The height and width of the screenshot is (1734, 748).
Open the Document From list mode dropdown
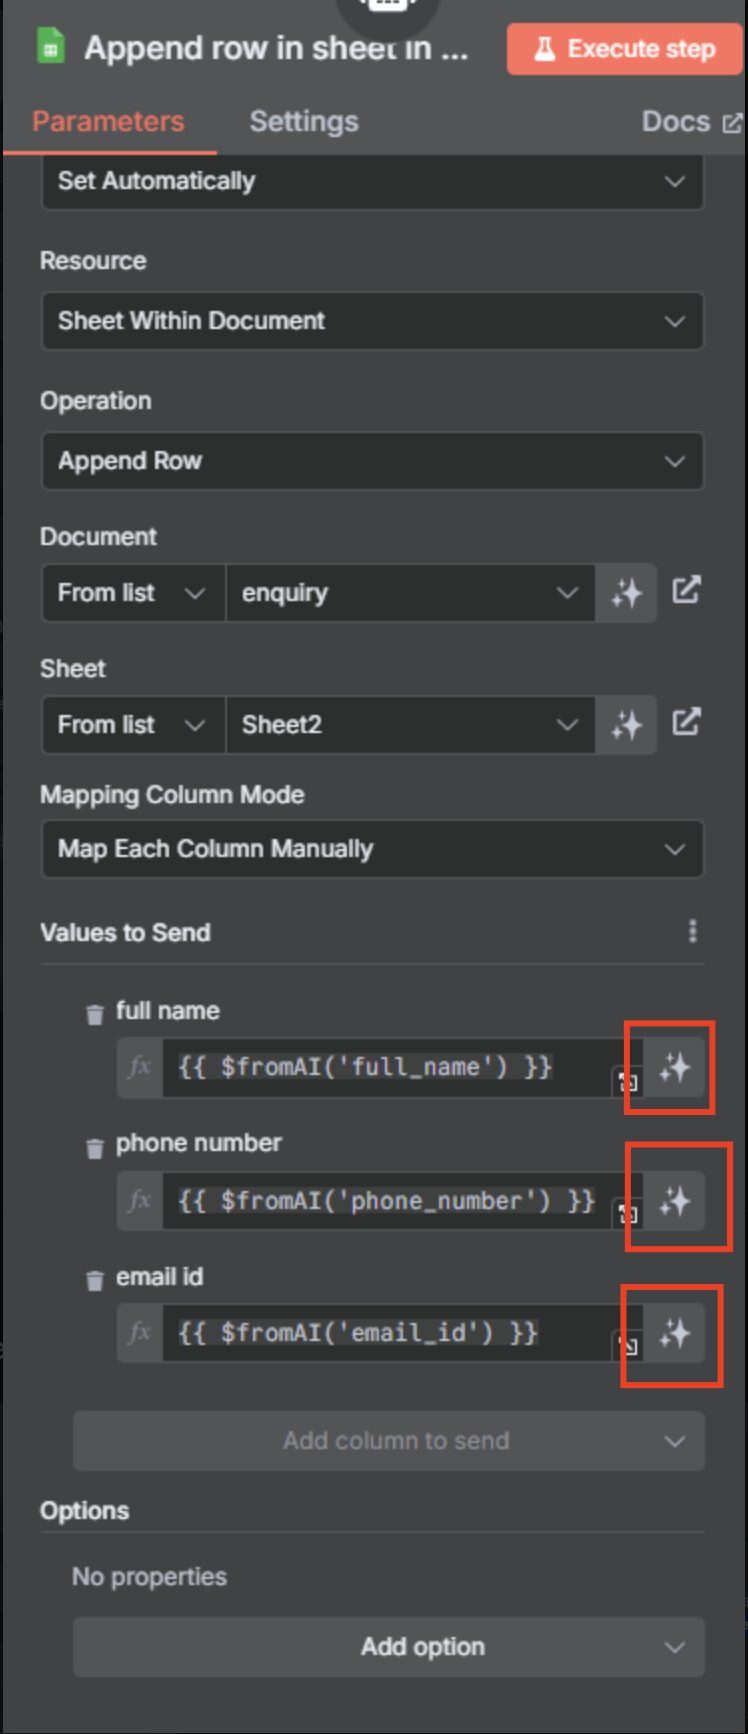133,593
